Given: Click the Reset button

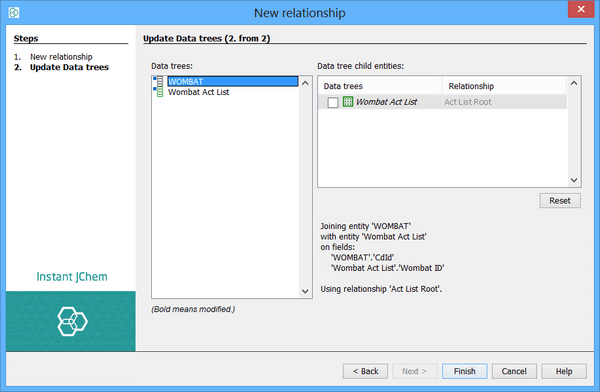Looking at the screenshot, I should tap(560, 201).
